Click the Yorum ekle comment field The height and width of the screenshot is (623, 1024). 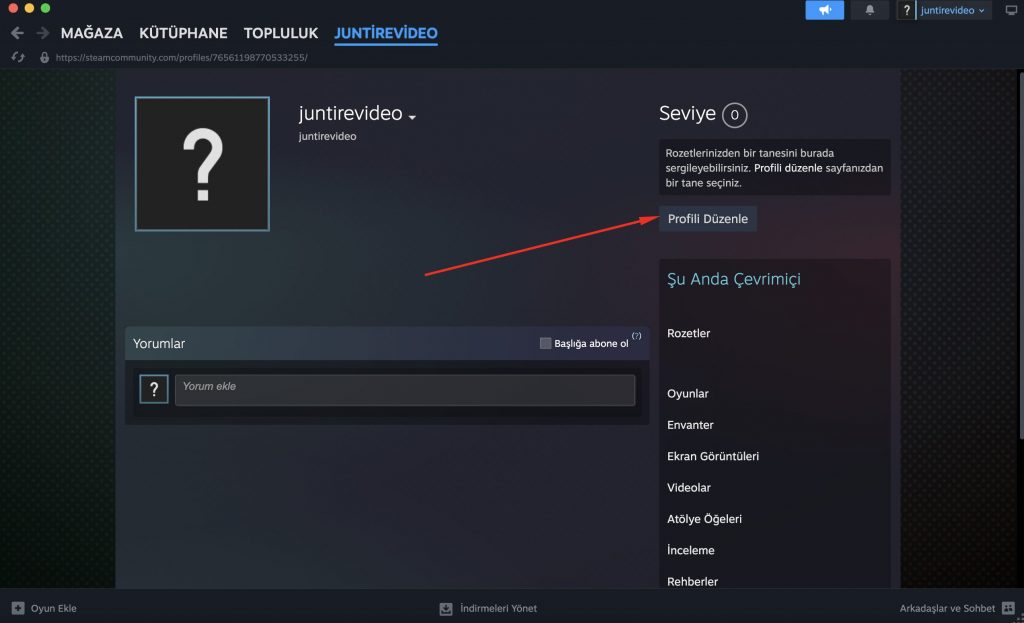click(x=405, y=390)
